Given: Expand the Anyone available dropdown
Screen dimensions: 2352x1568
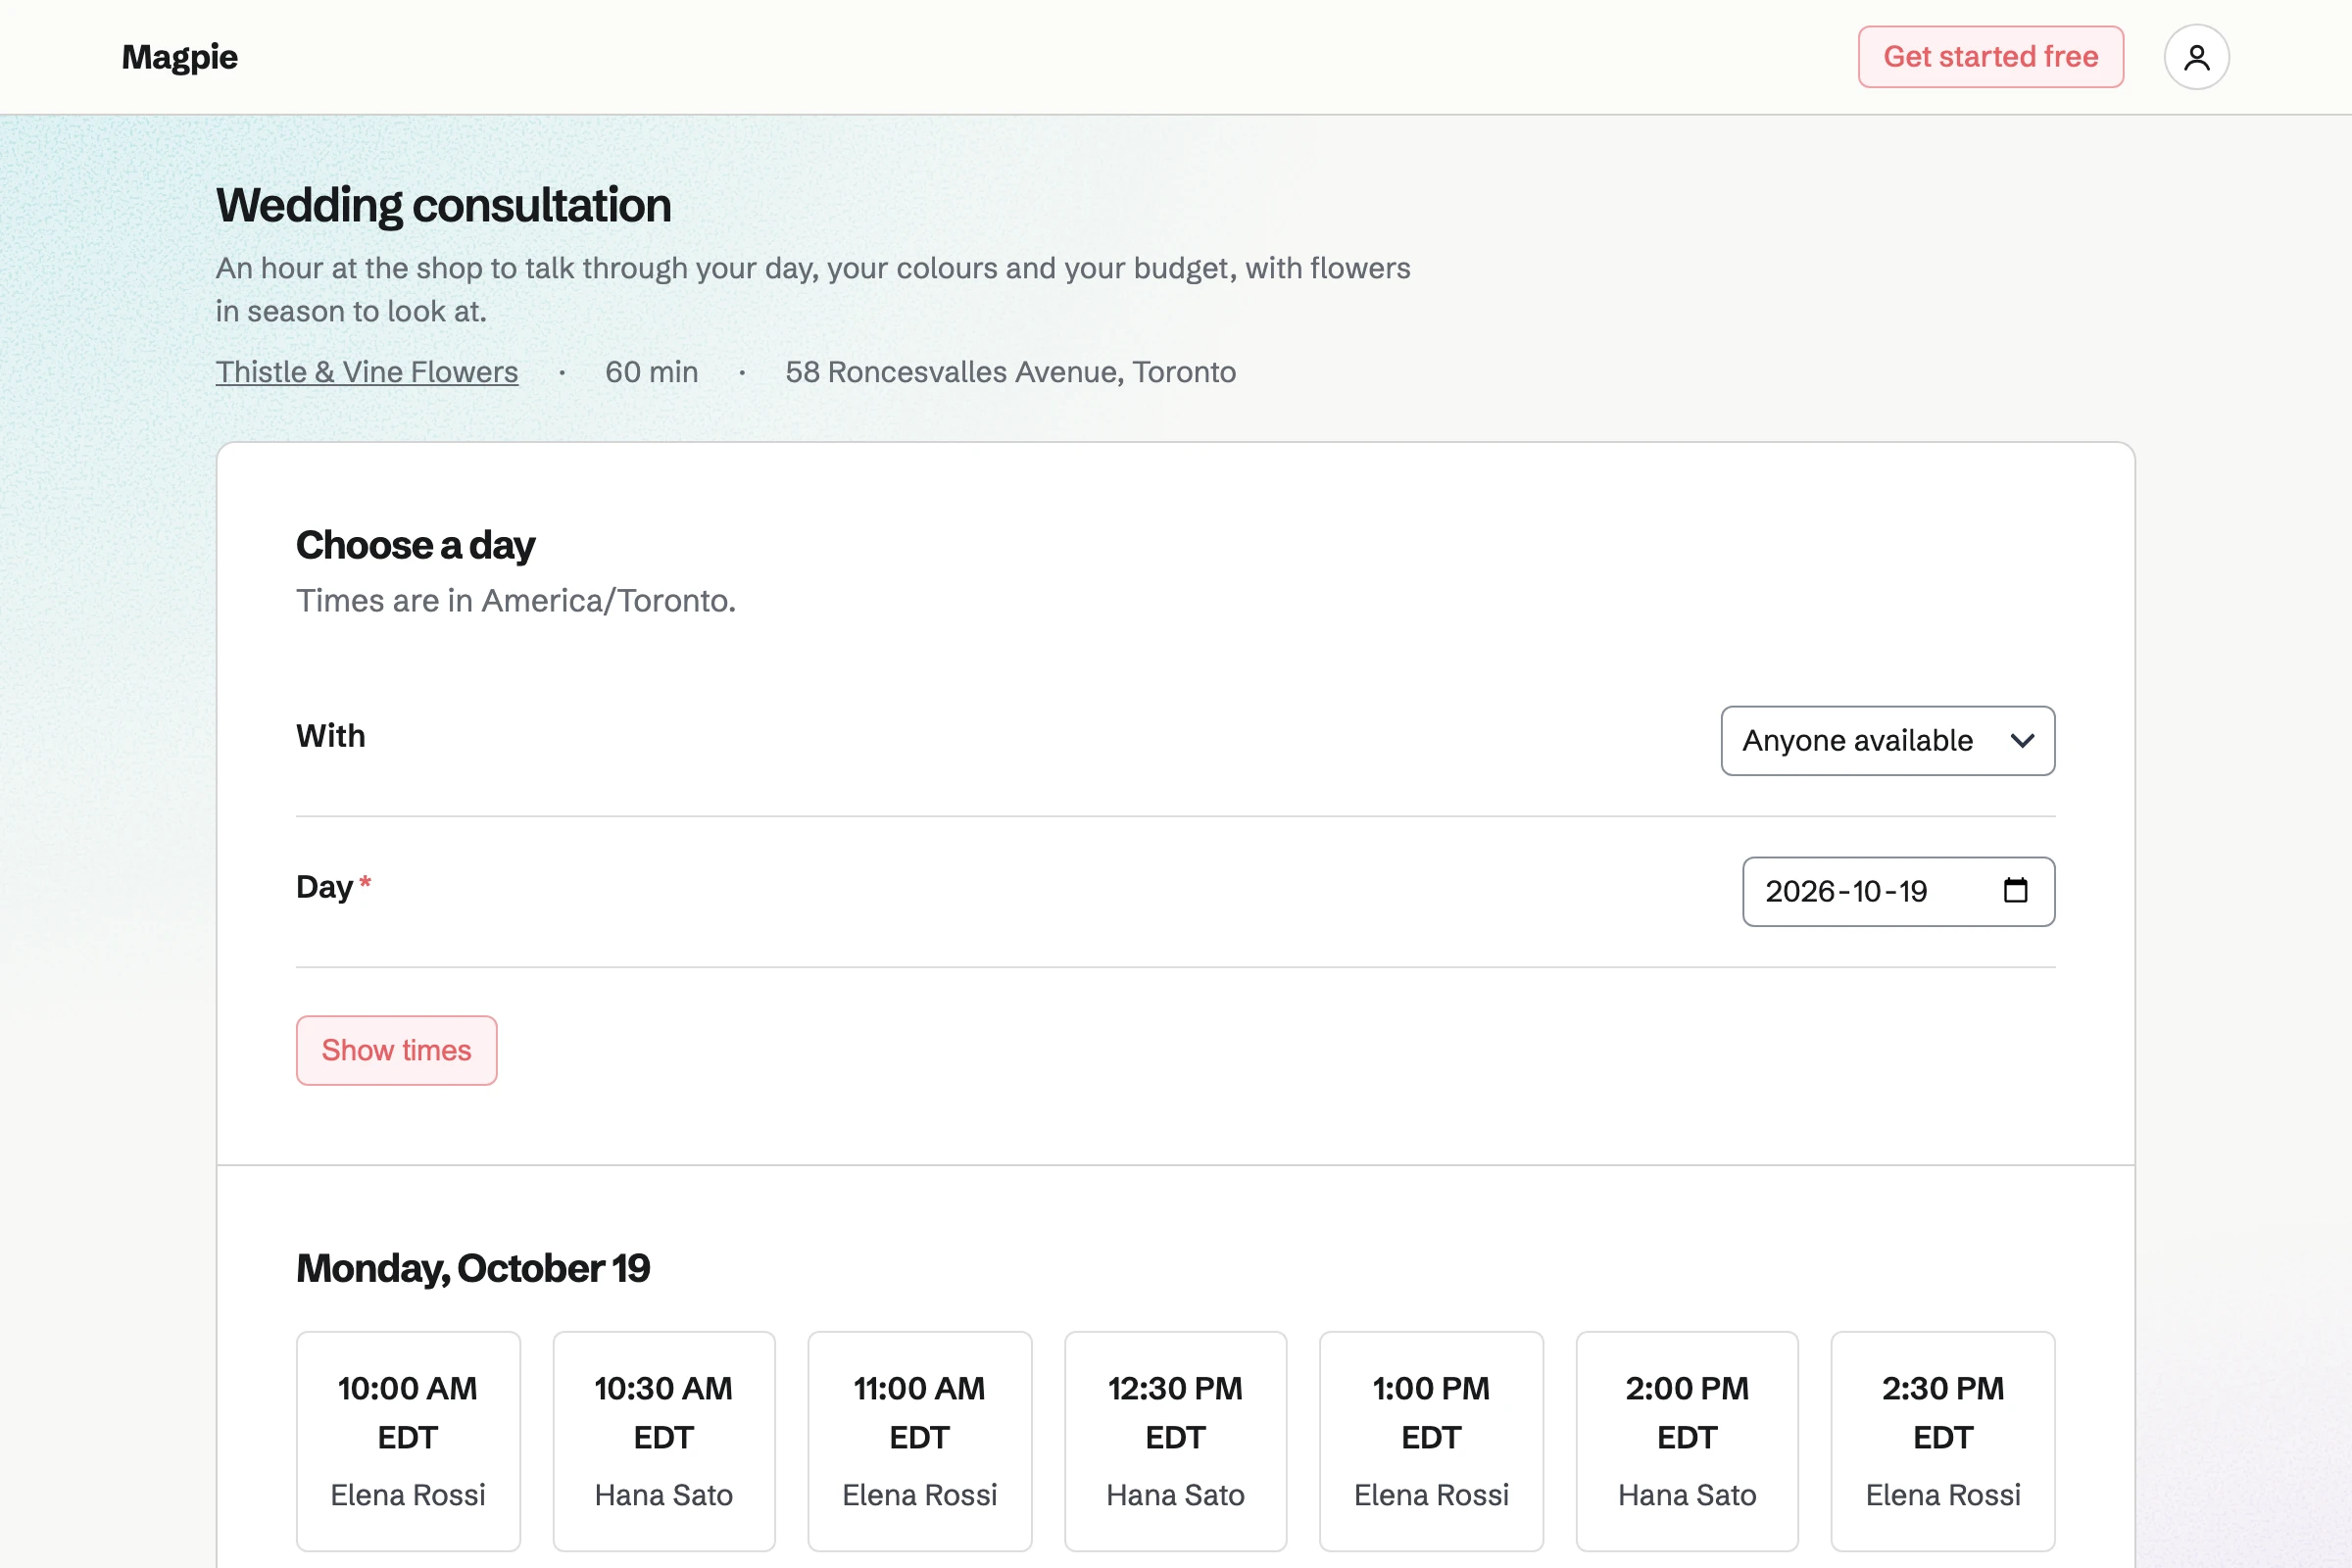Looking at the screenshot, I should pos(1887,741).
